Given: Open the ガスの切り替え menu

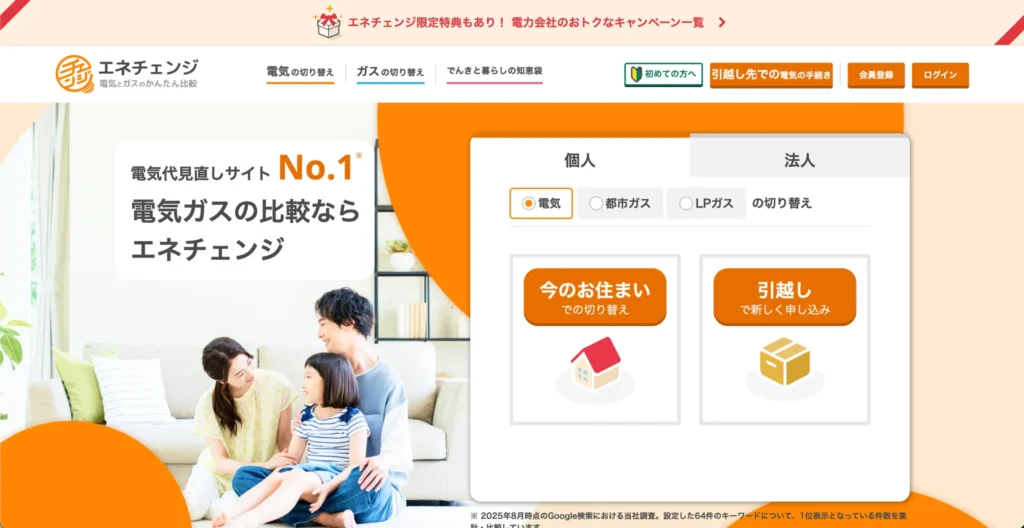Looking at the screenshot, I should point(390,73).
